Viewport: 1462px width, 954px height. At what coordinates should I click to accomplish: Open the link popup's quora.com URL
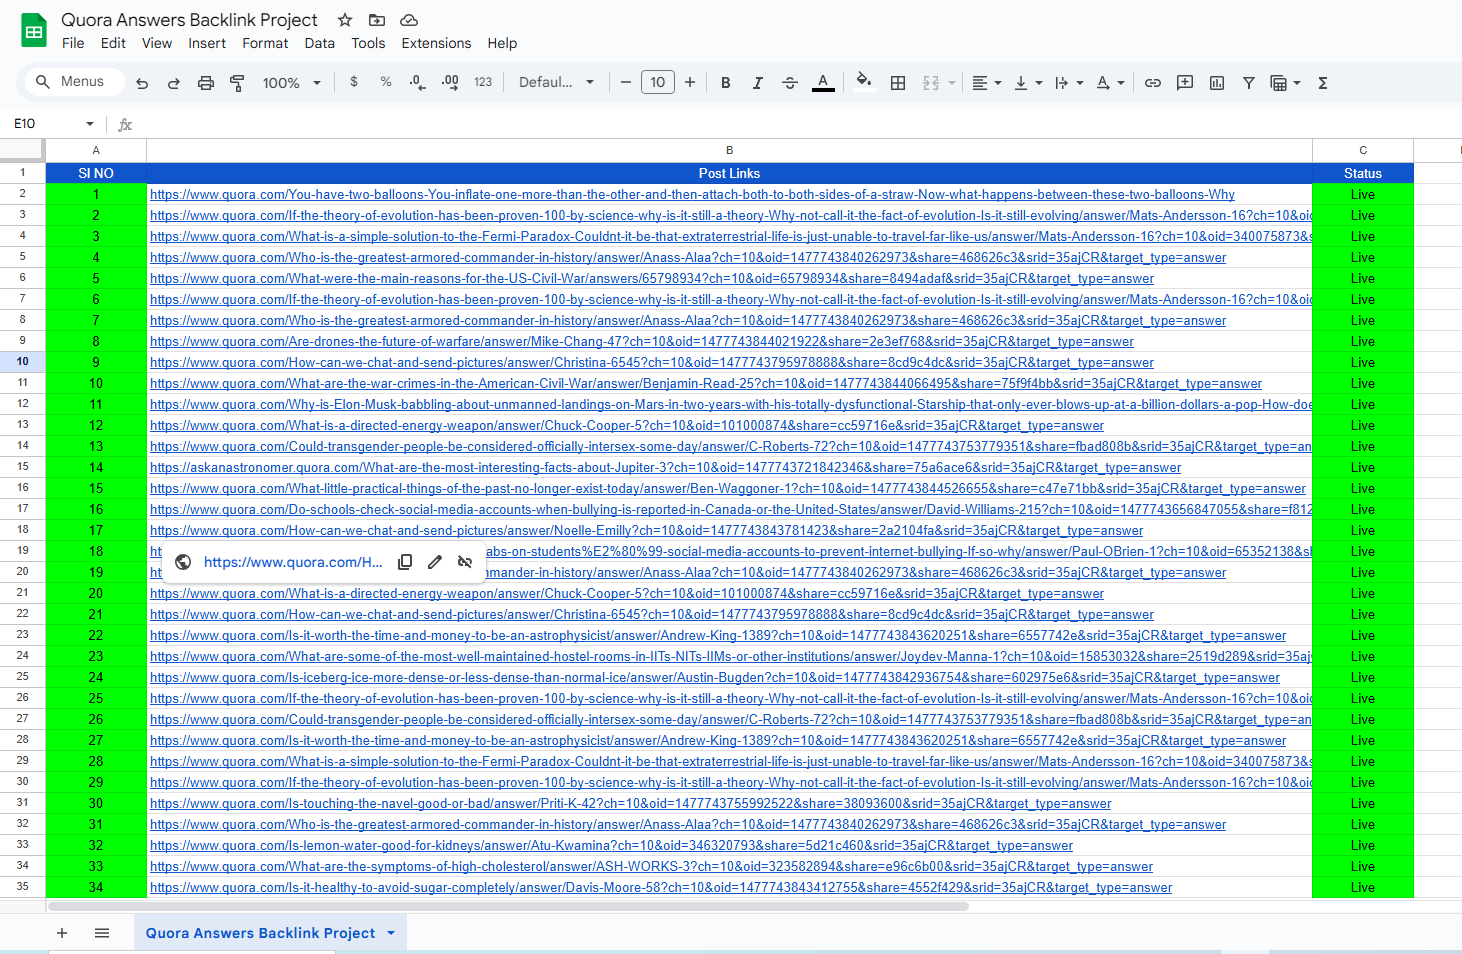point(293,562)
